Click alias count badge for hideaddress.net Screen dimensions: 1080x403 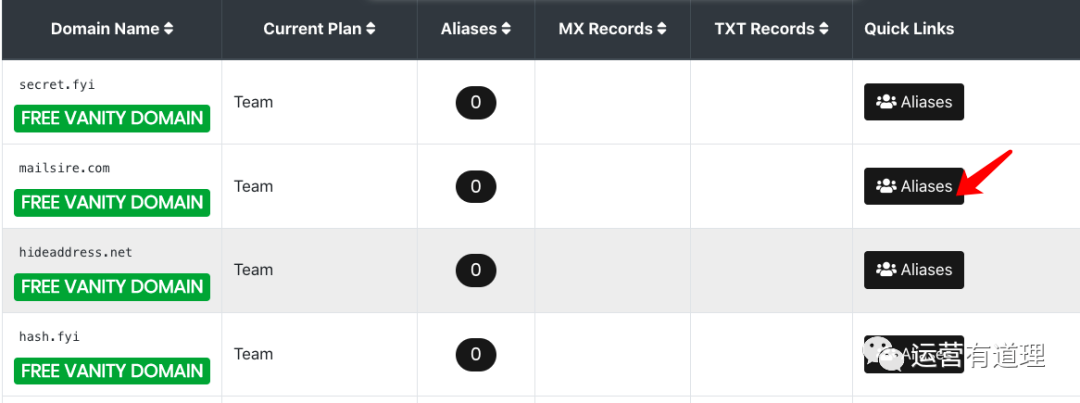[x=476, y=270]
